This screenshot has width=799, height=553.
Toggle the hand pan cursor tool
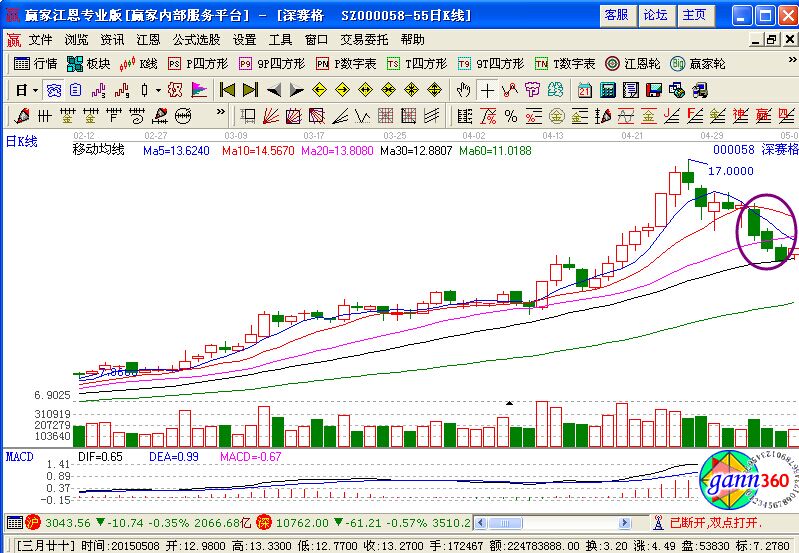click(463, 90)
